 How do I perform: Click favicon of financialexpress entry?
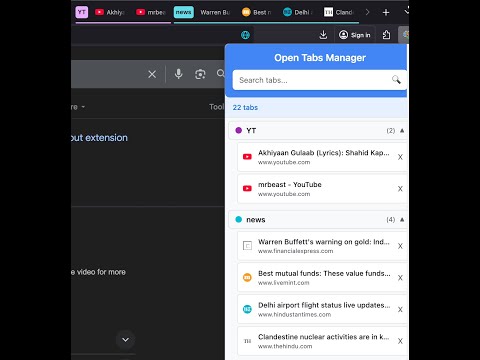click(247, 246)
